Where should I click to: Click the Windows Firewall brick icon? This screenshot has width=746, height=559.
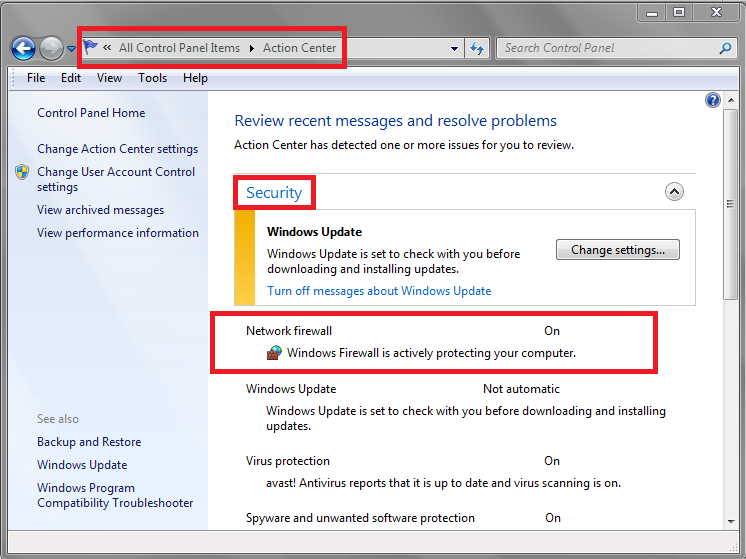[x=274, y=353]
